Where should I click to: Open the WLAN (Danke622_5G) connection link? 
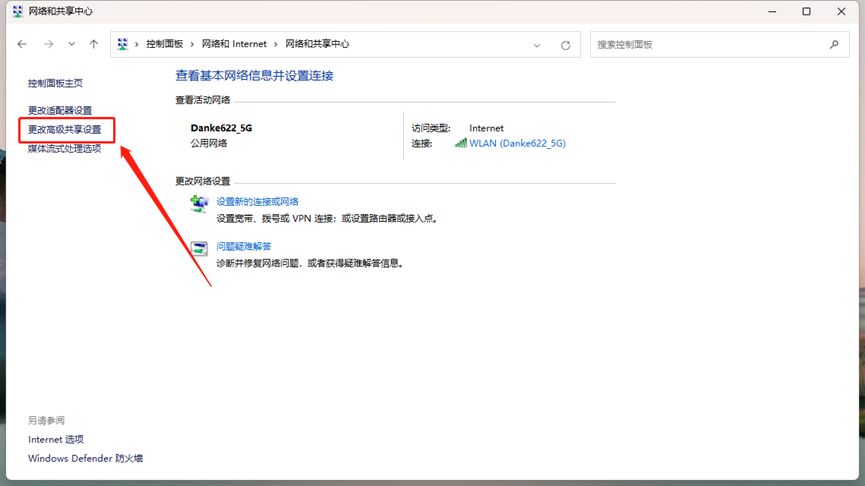click(517, 143)
